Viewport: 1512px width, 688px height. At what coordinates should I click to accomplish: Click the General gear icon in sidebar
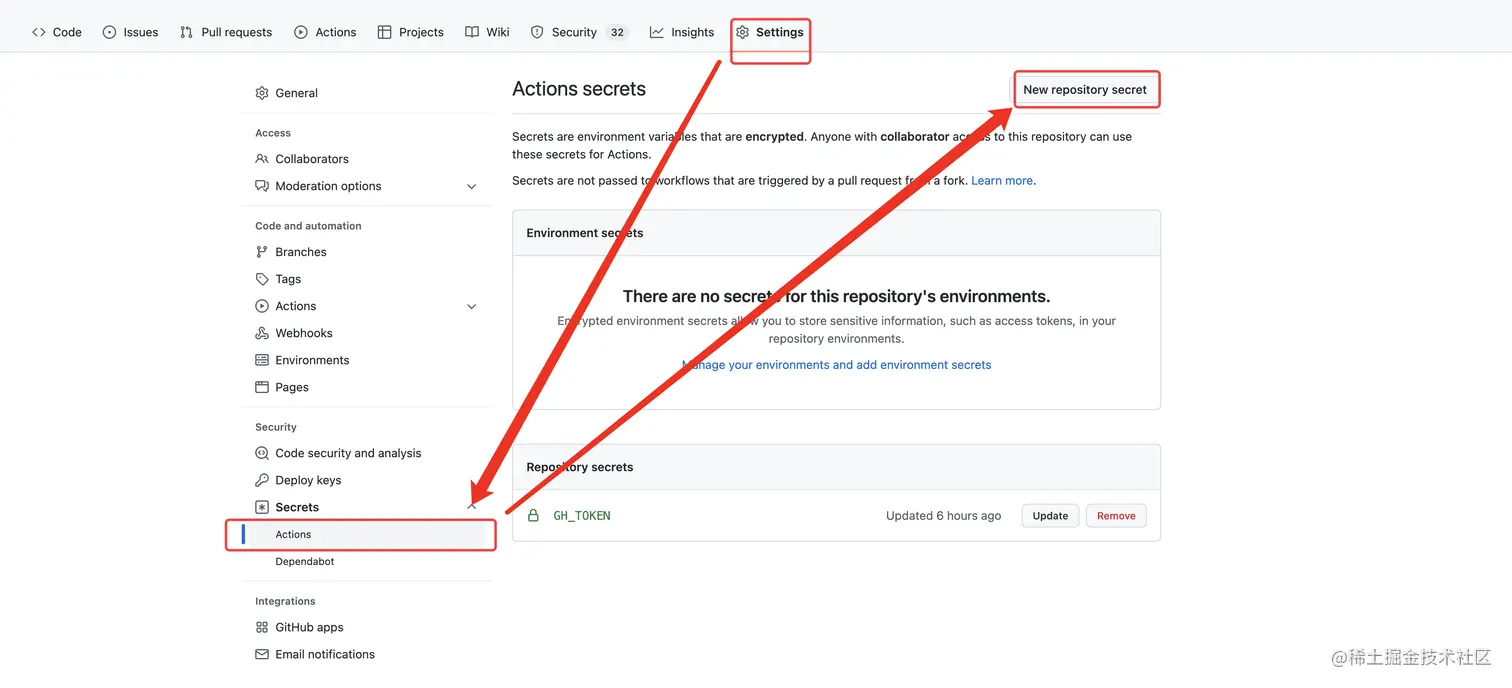tap(262, 93)
